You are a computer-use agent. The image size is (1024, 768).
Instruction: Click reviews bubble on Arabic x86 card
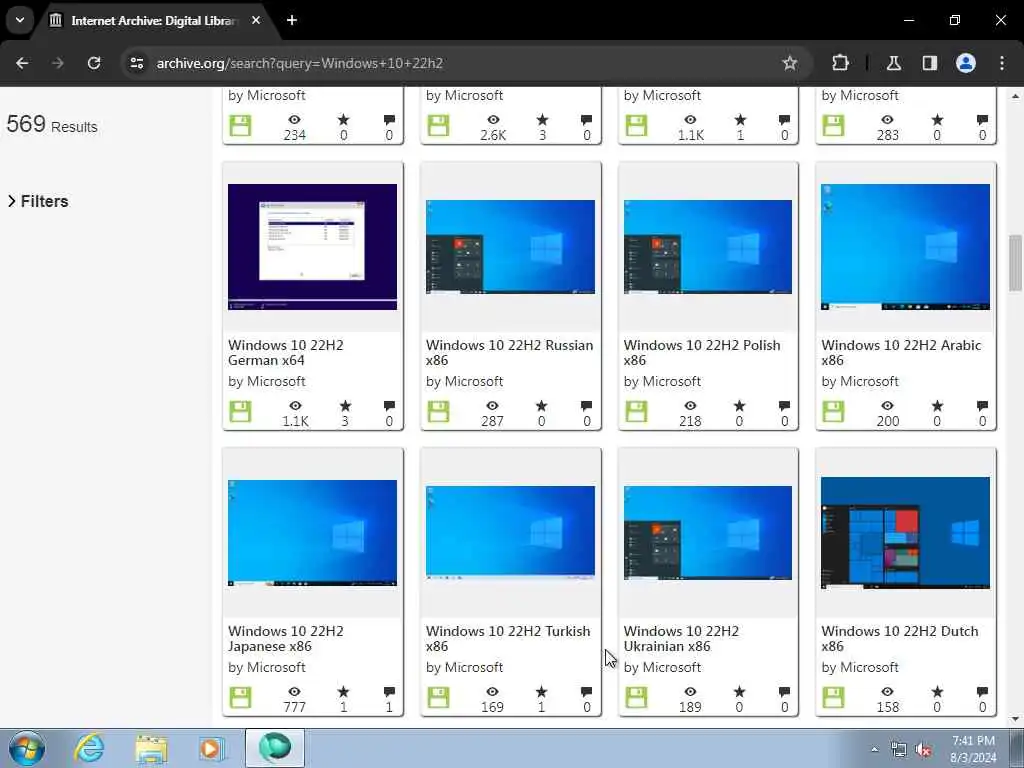tap(982, 406)
